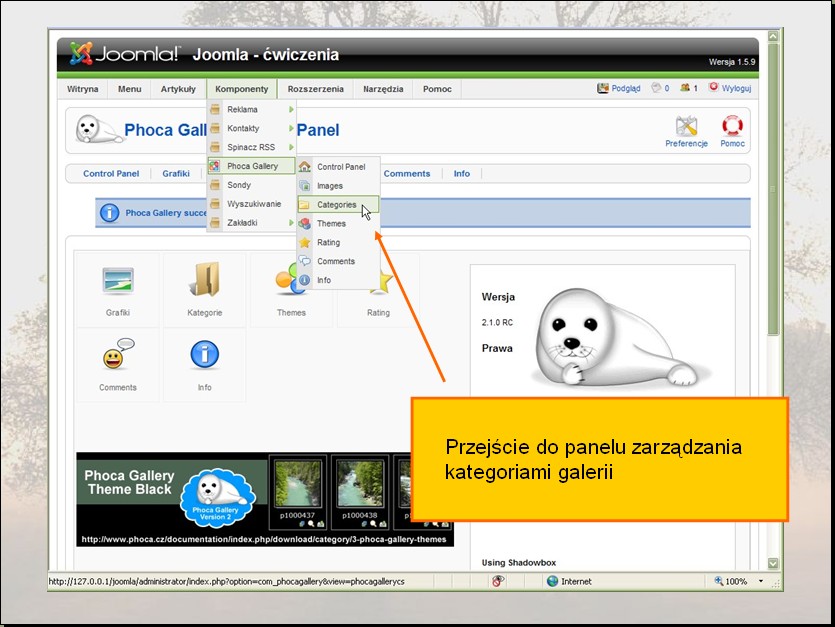The height and width of the screenshot is (627, 835).
Task: Click the Internet zone globe icon
Action: [x=553, y=581]
